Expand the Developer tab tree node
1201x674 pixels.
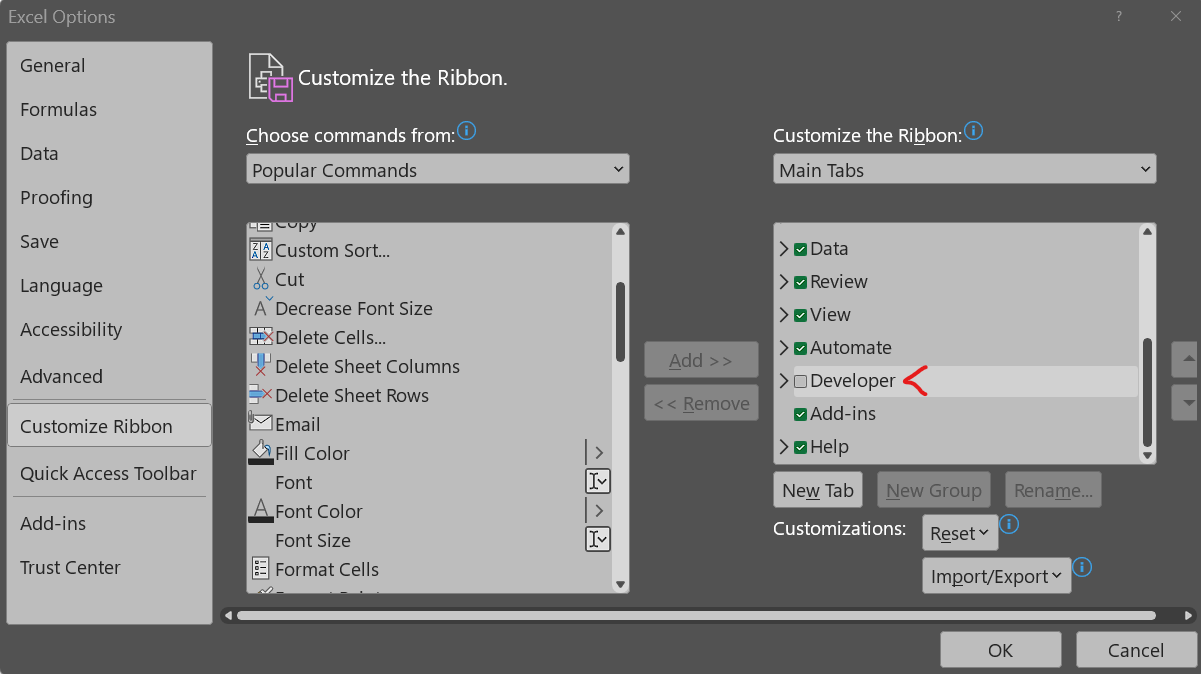(x=784, y=381)
